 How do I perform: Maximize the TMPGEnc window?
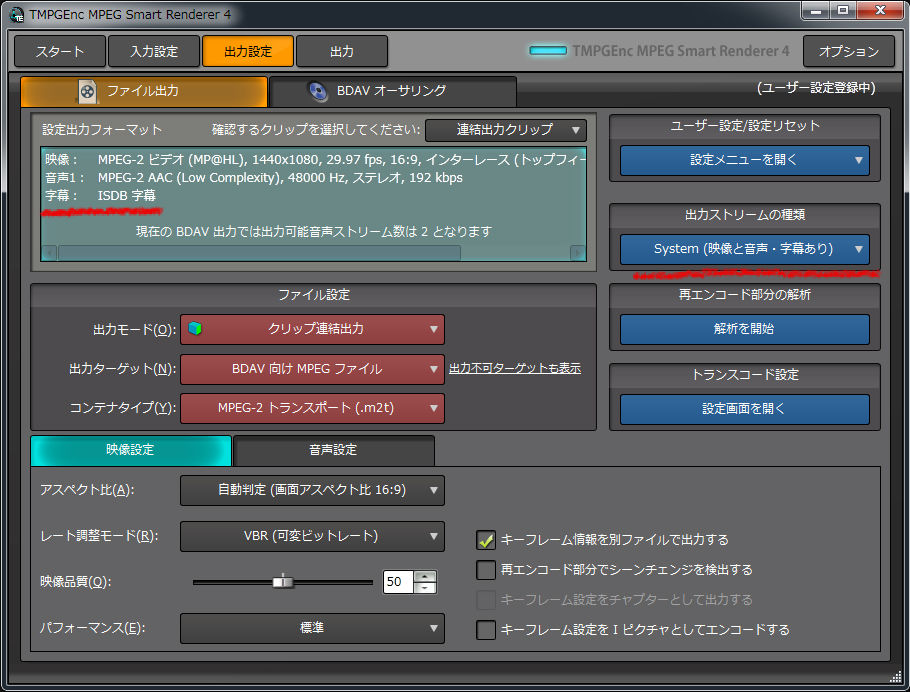(x=843, y=10)
